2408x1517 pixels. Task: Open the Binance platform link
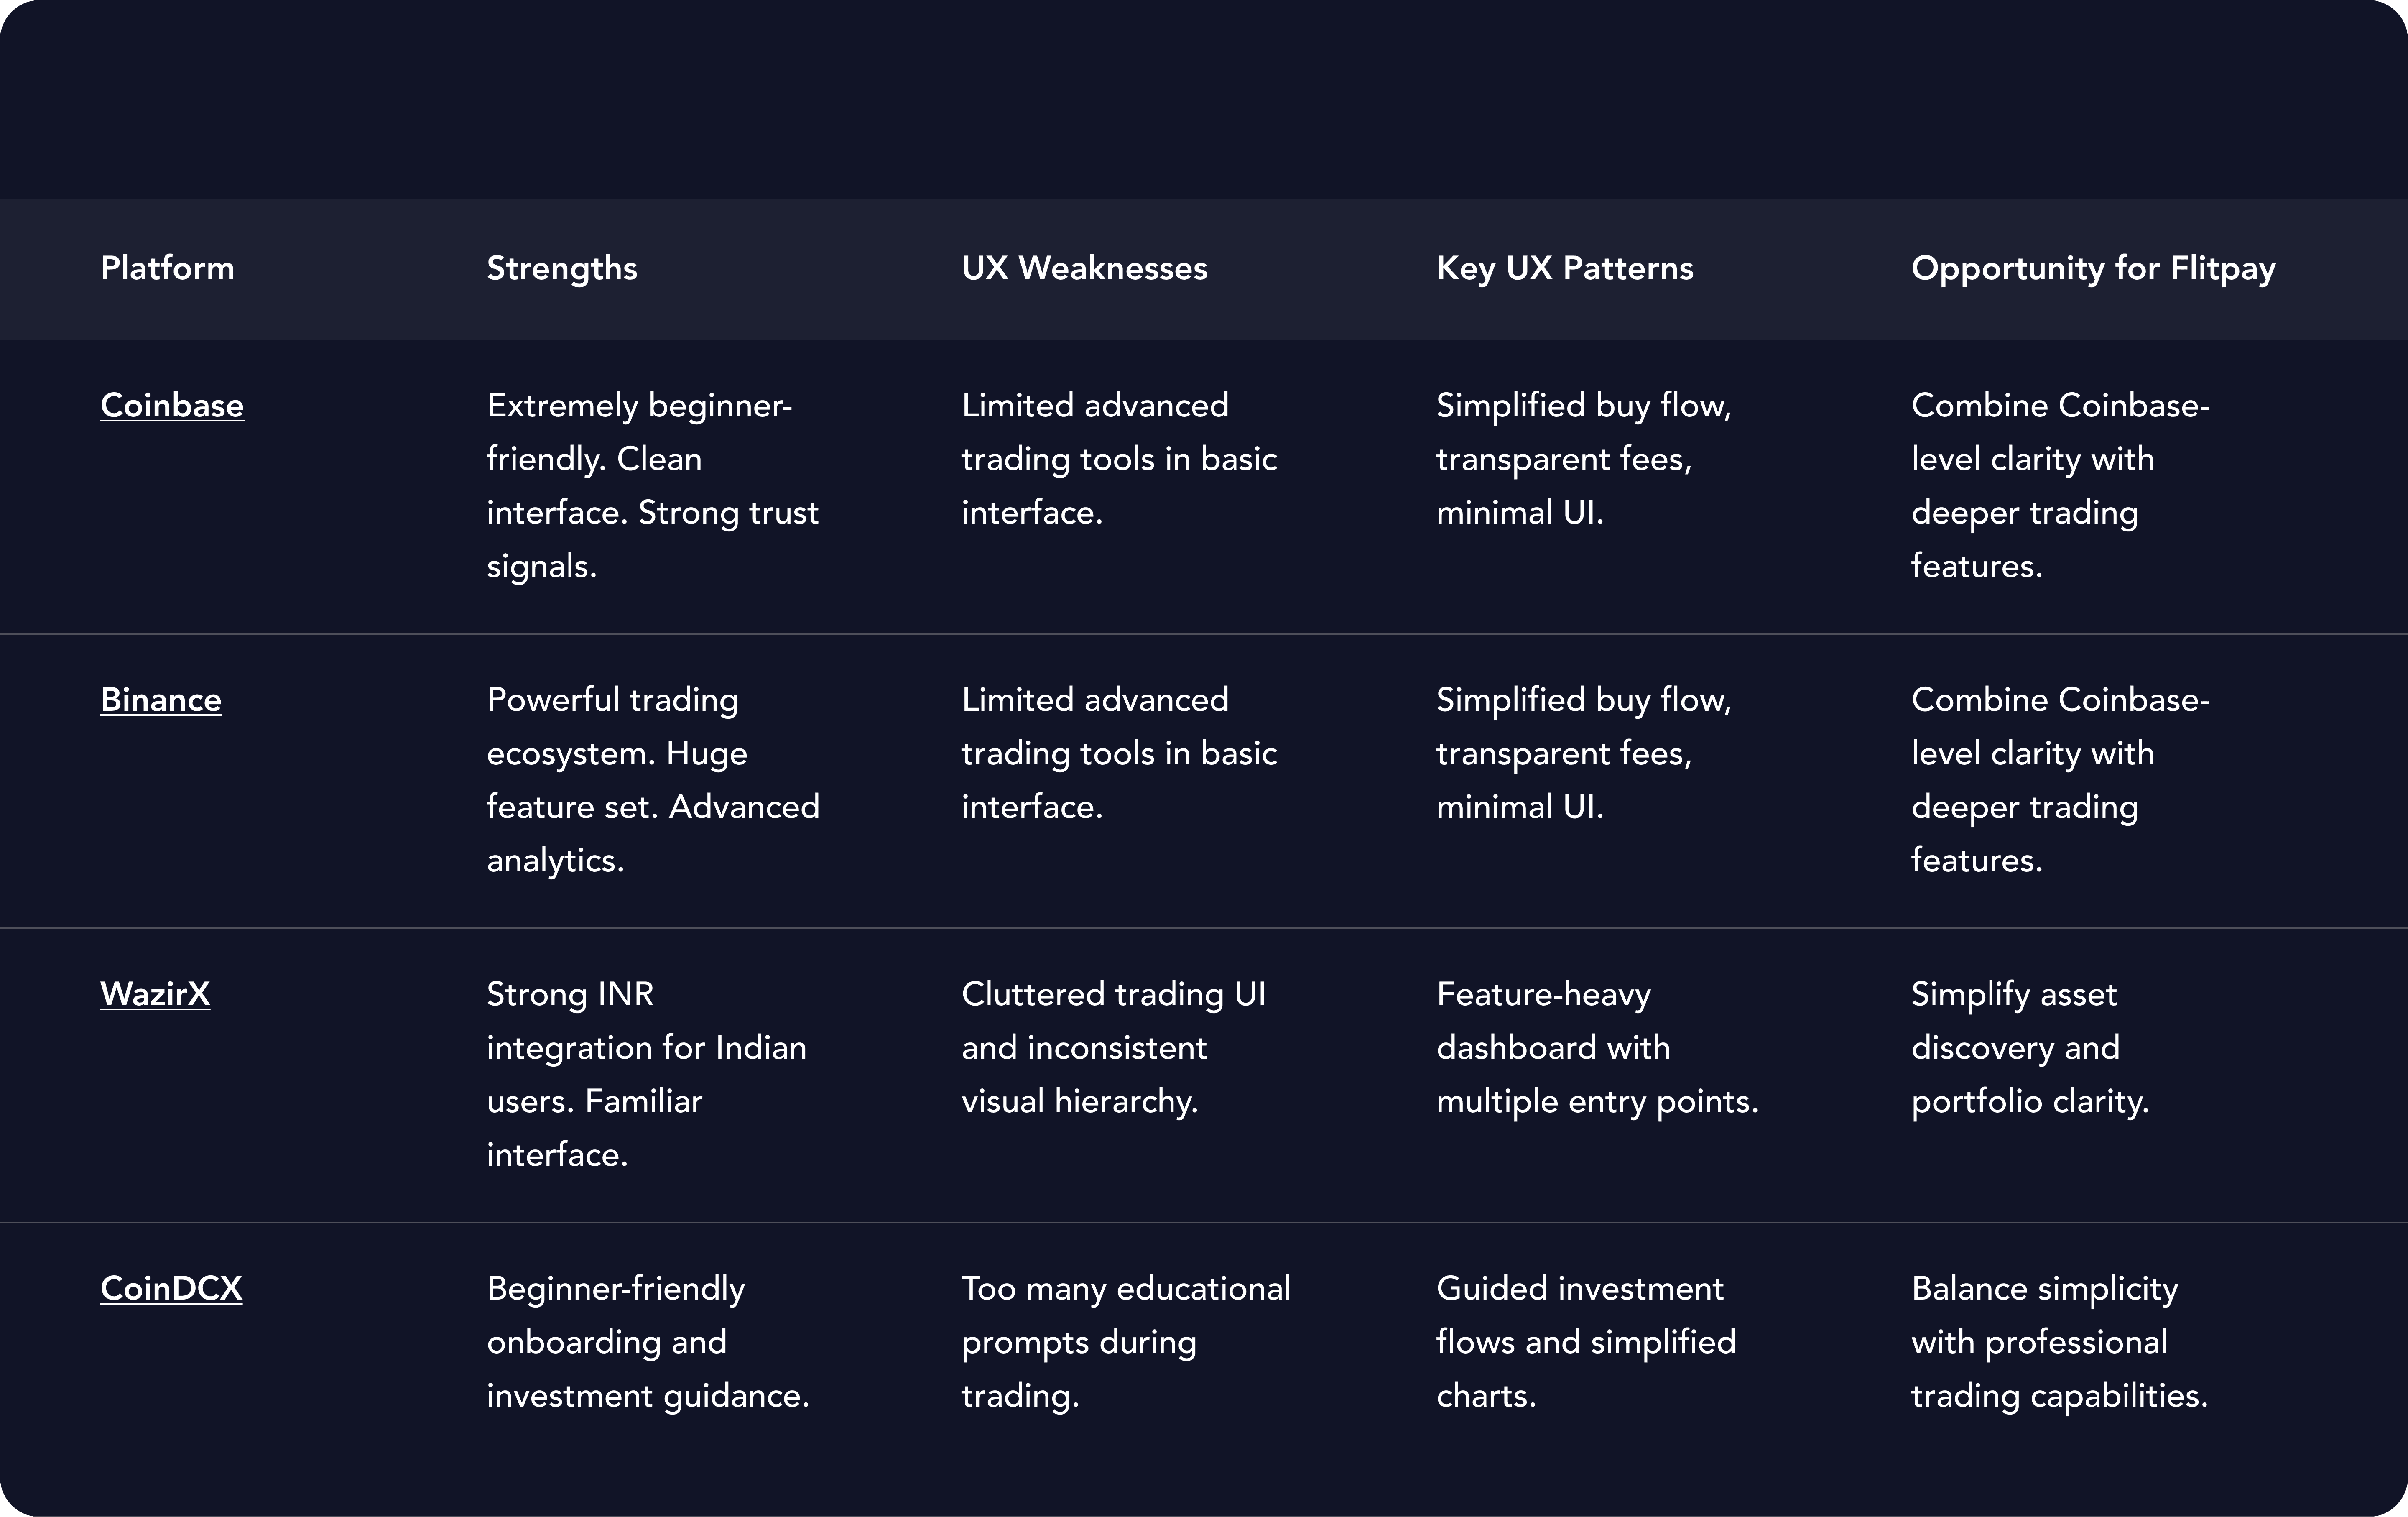[x=161, y=699]
